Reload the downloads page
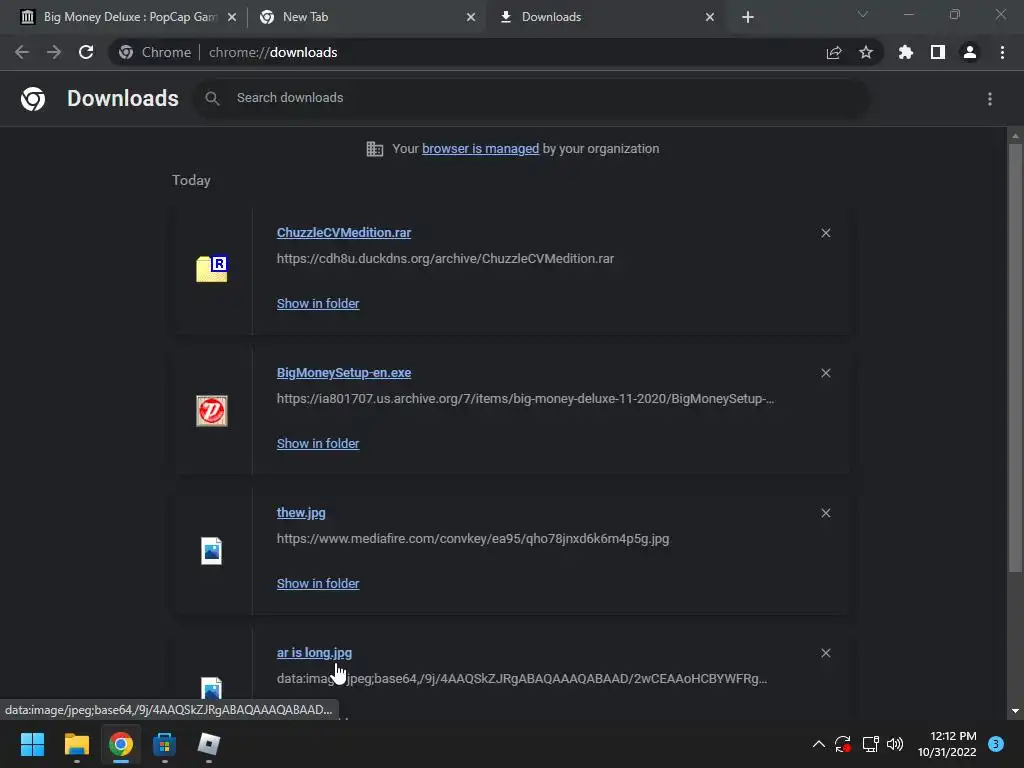Screen dimensions: 1024x768 click(86, 52)
